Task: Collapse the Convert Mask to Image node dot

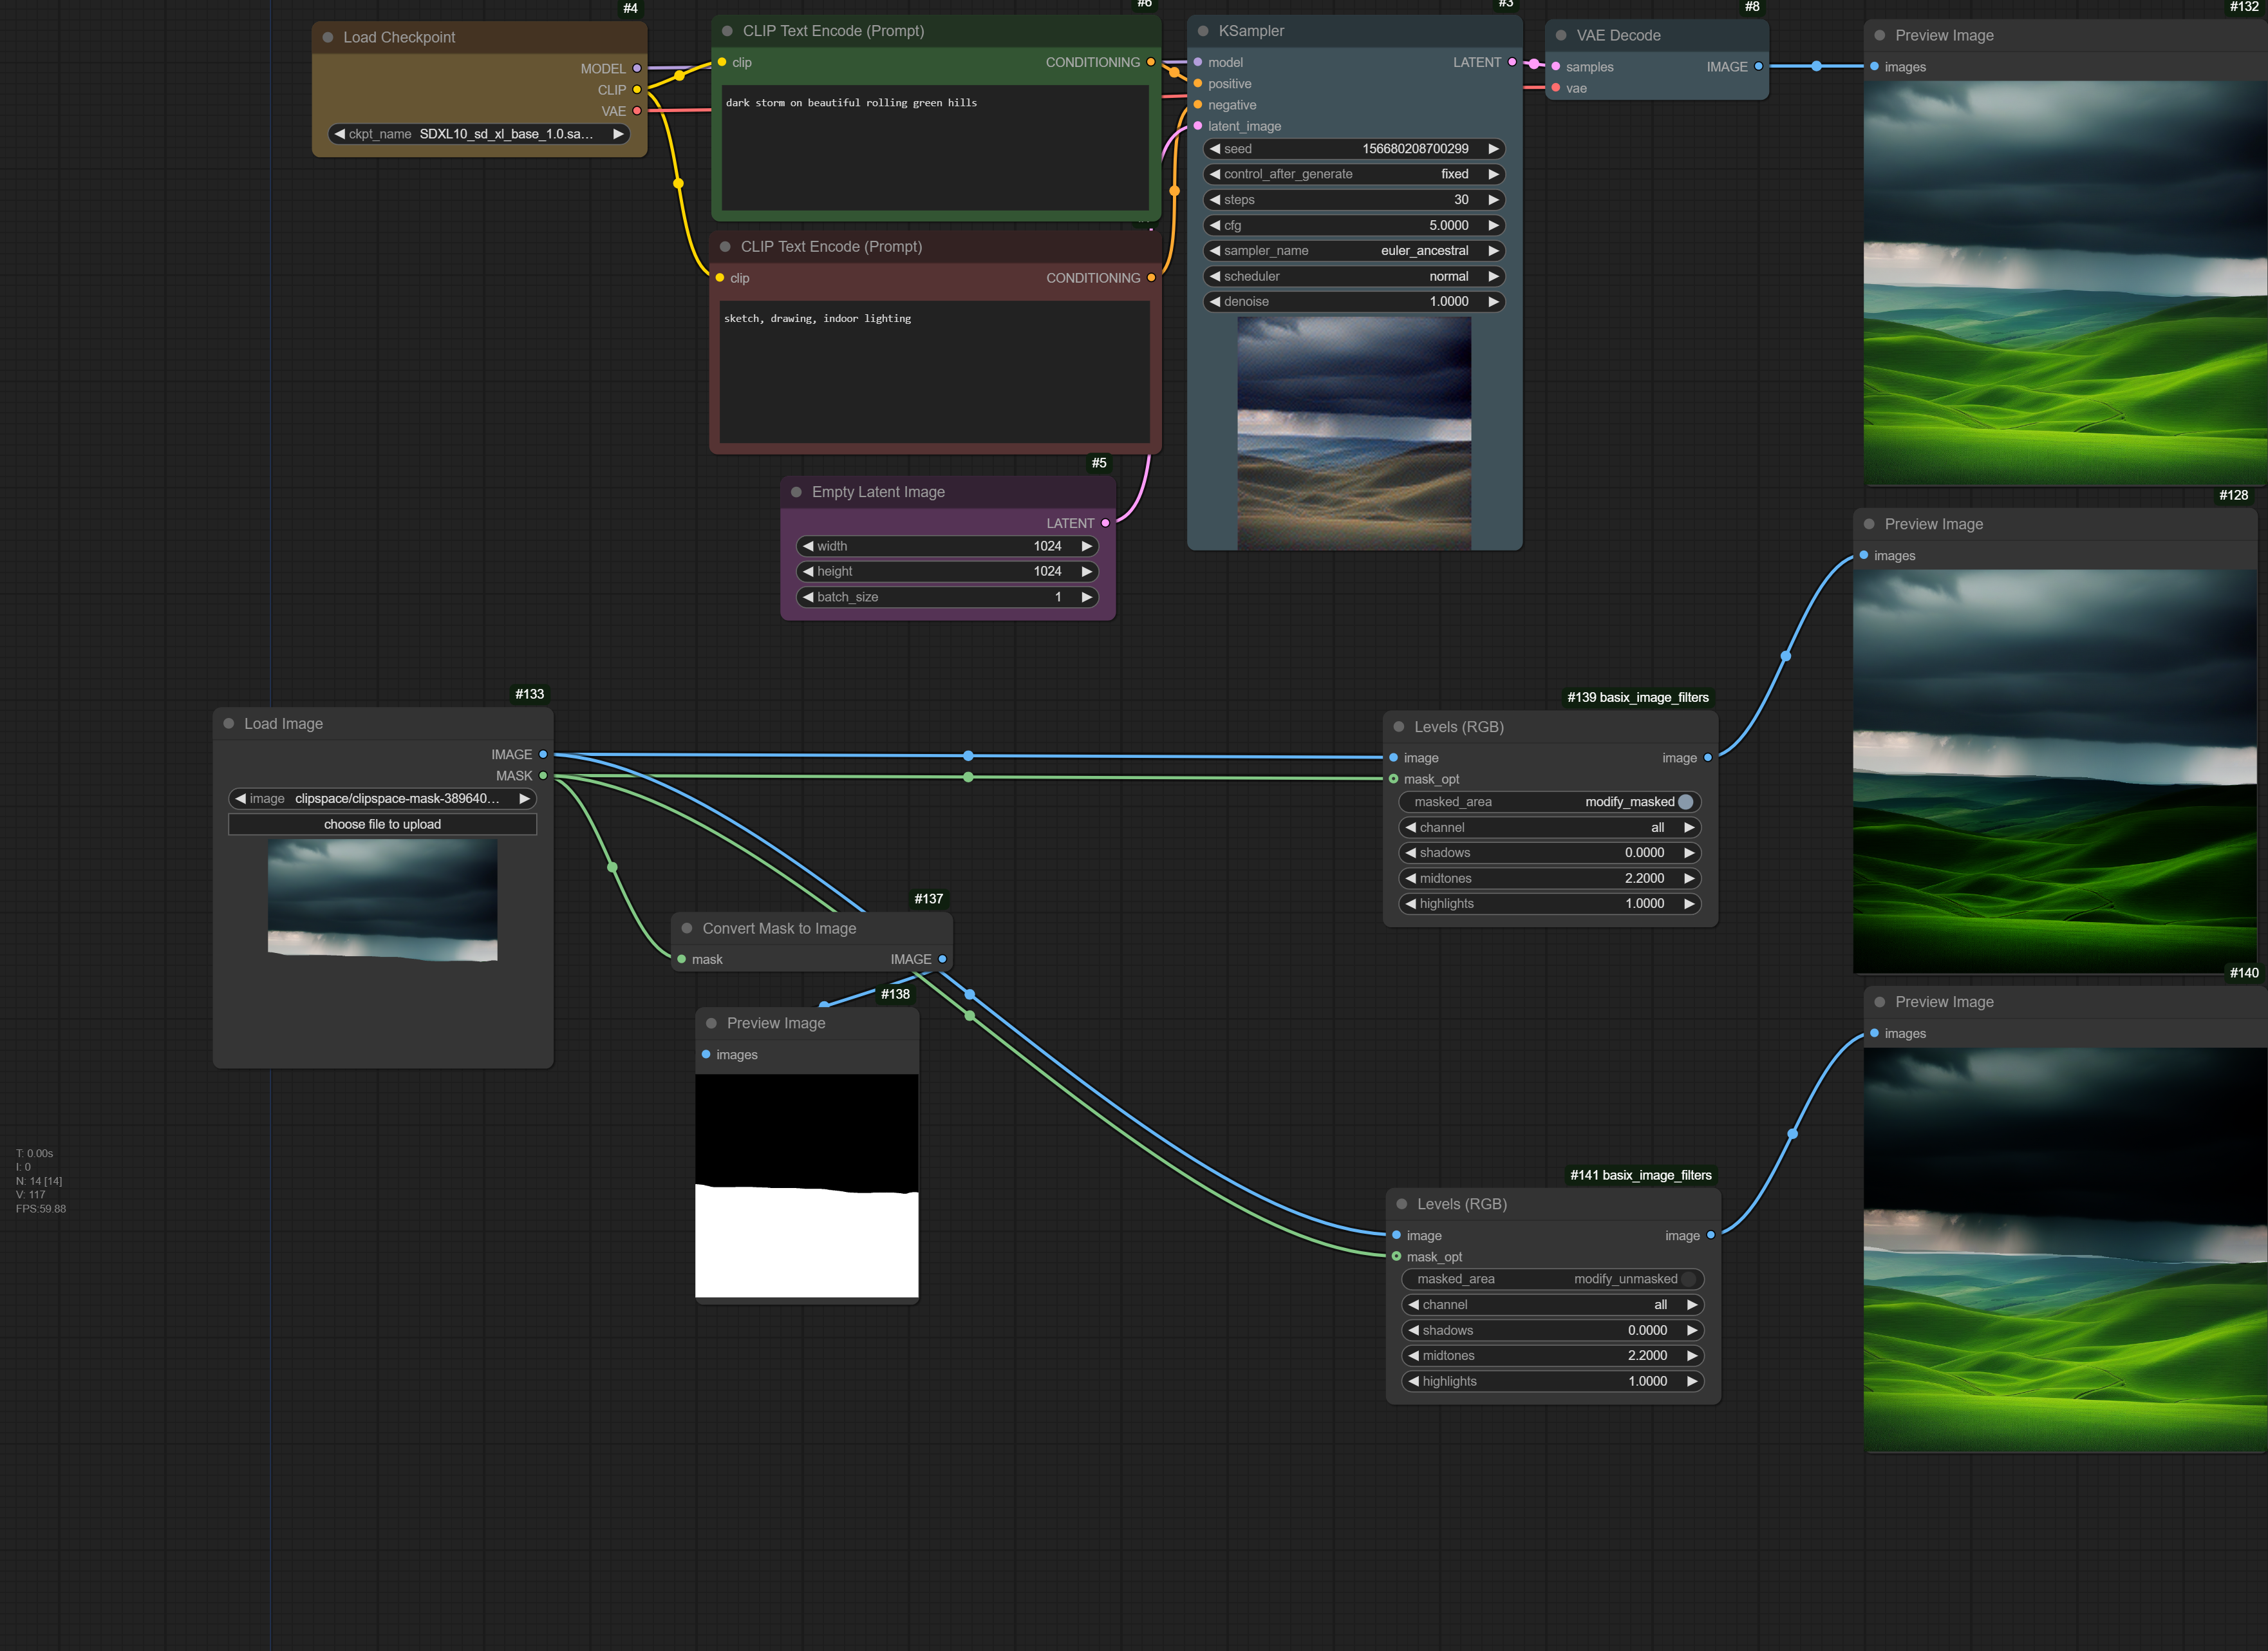Action: tap(687, 928)
